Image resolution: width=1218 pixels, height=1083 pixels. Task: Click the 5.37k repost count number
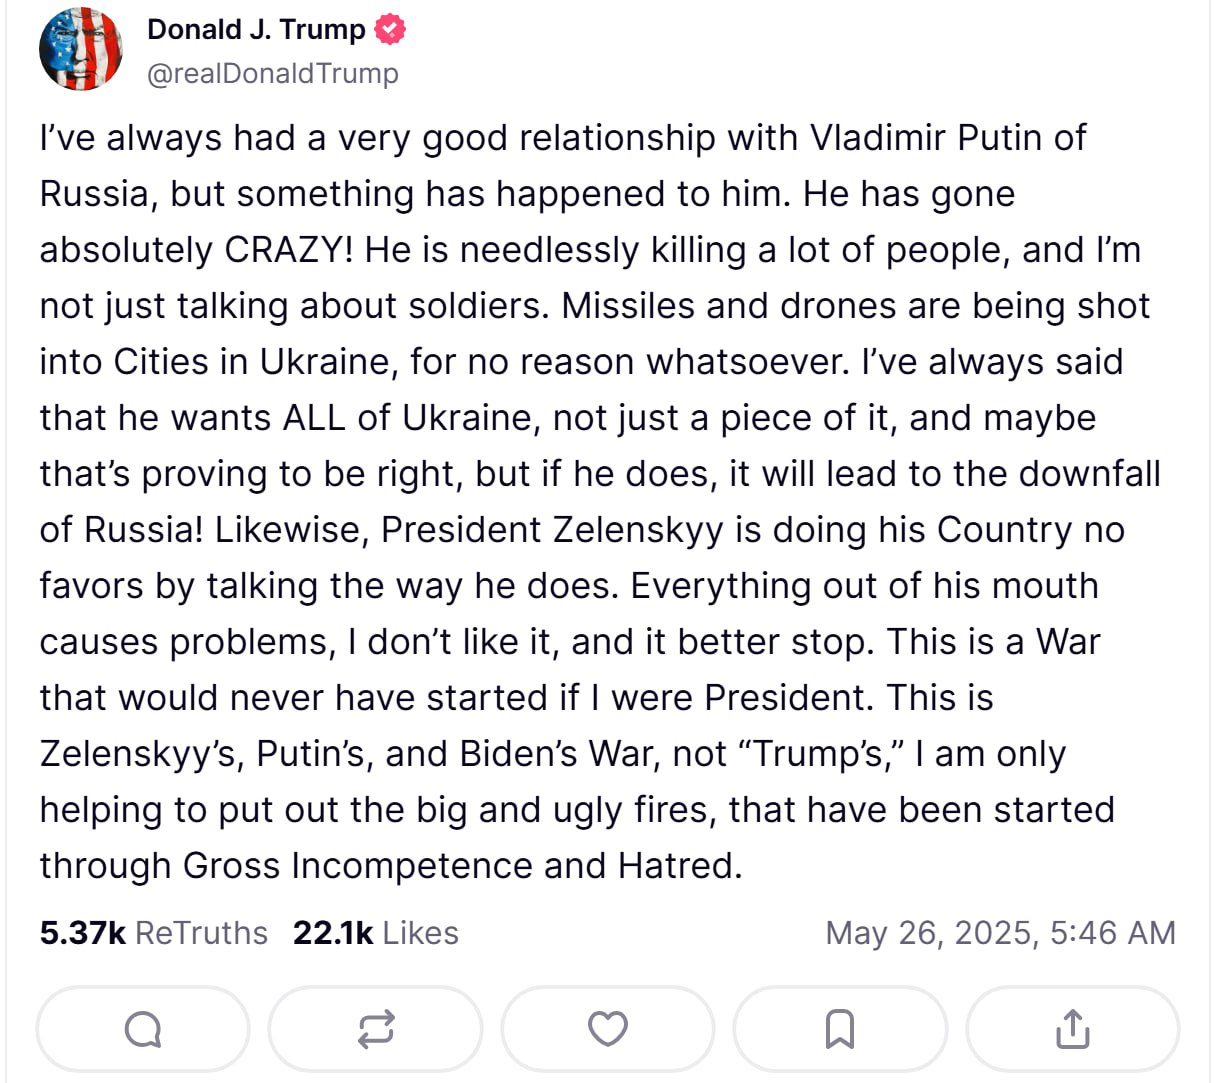[82, 933]
